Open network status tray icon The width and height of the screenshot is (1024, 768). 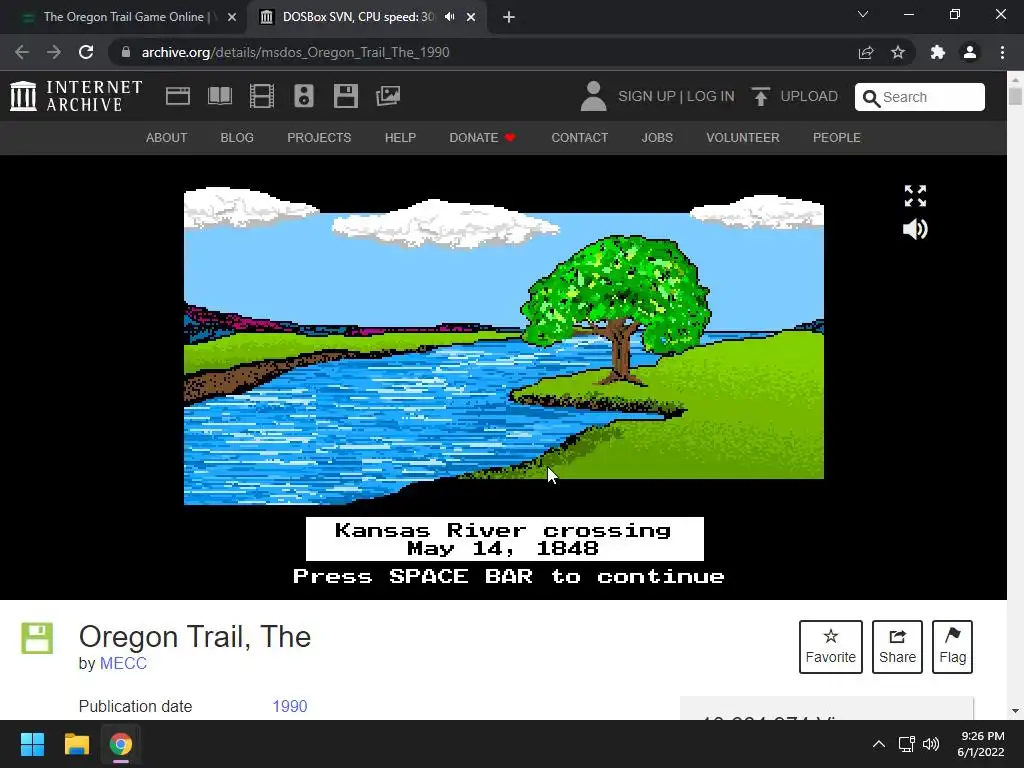click(x=906, y=744)
